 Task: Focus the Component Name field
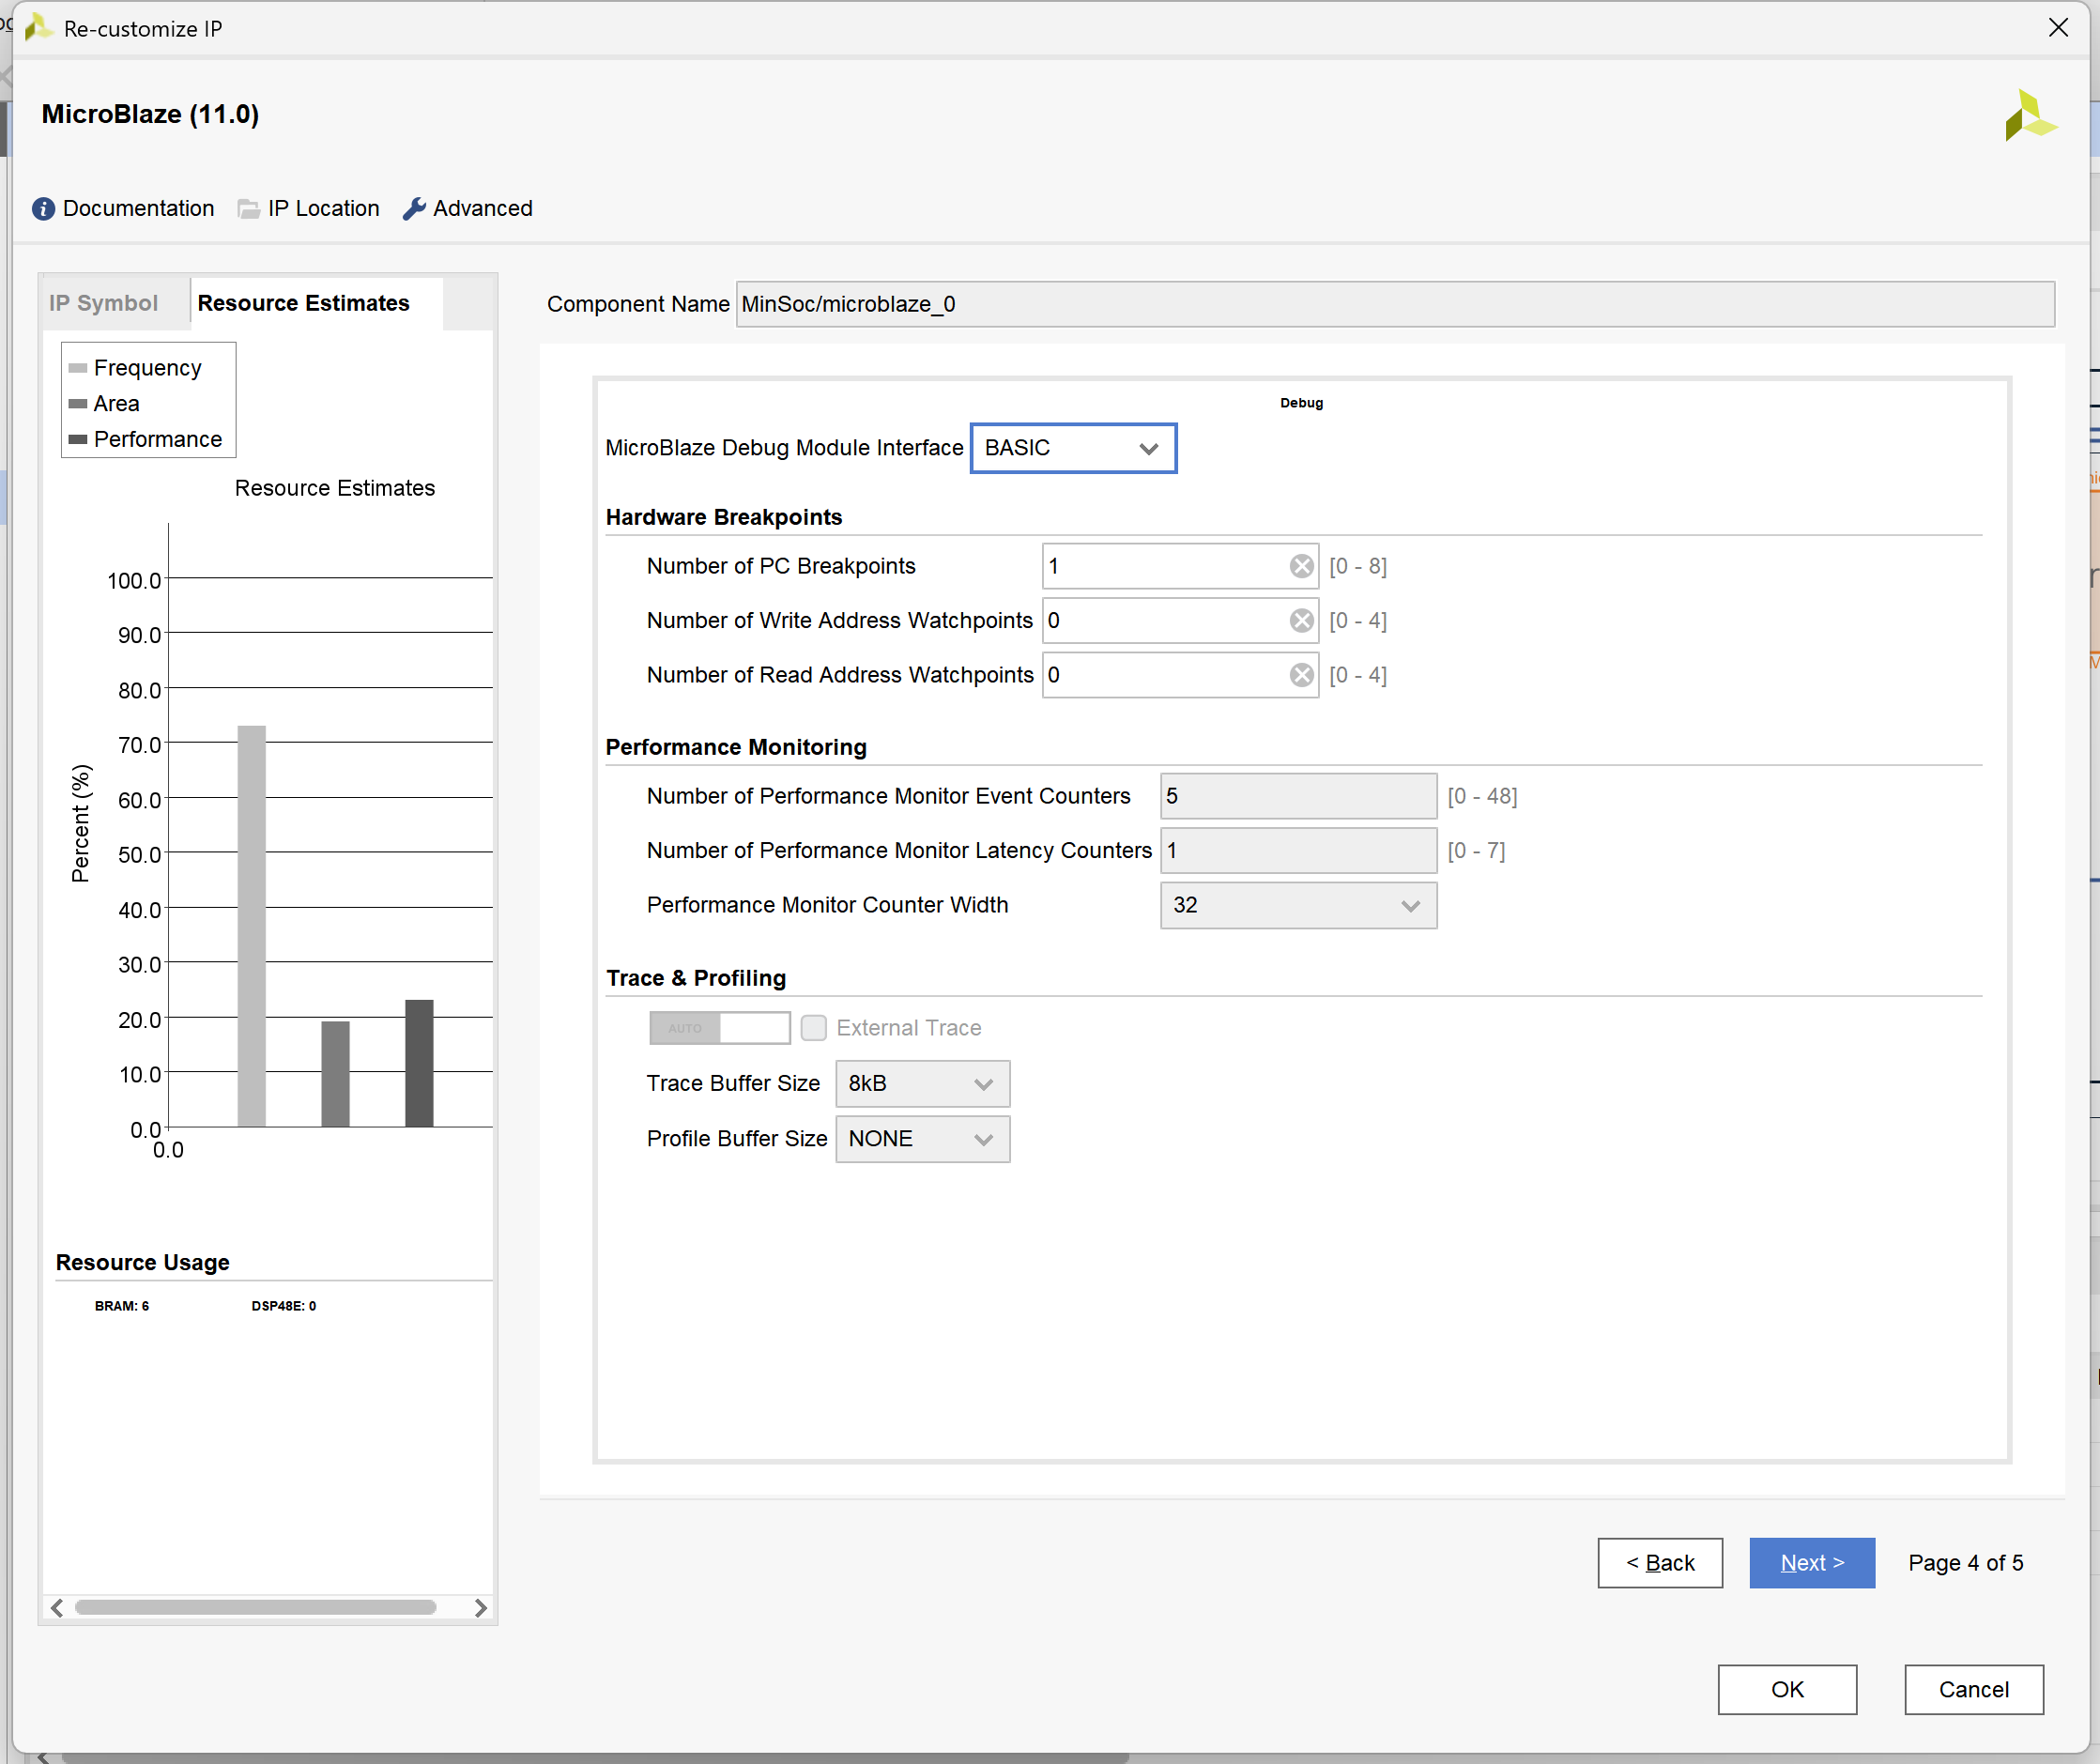[1395, 304]
